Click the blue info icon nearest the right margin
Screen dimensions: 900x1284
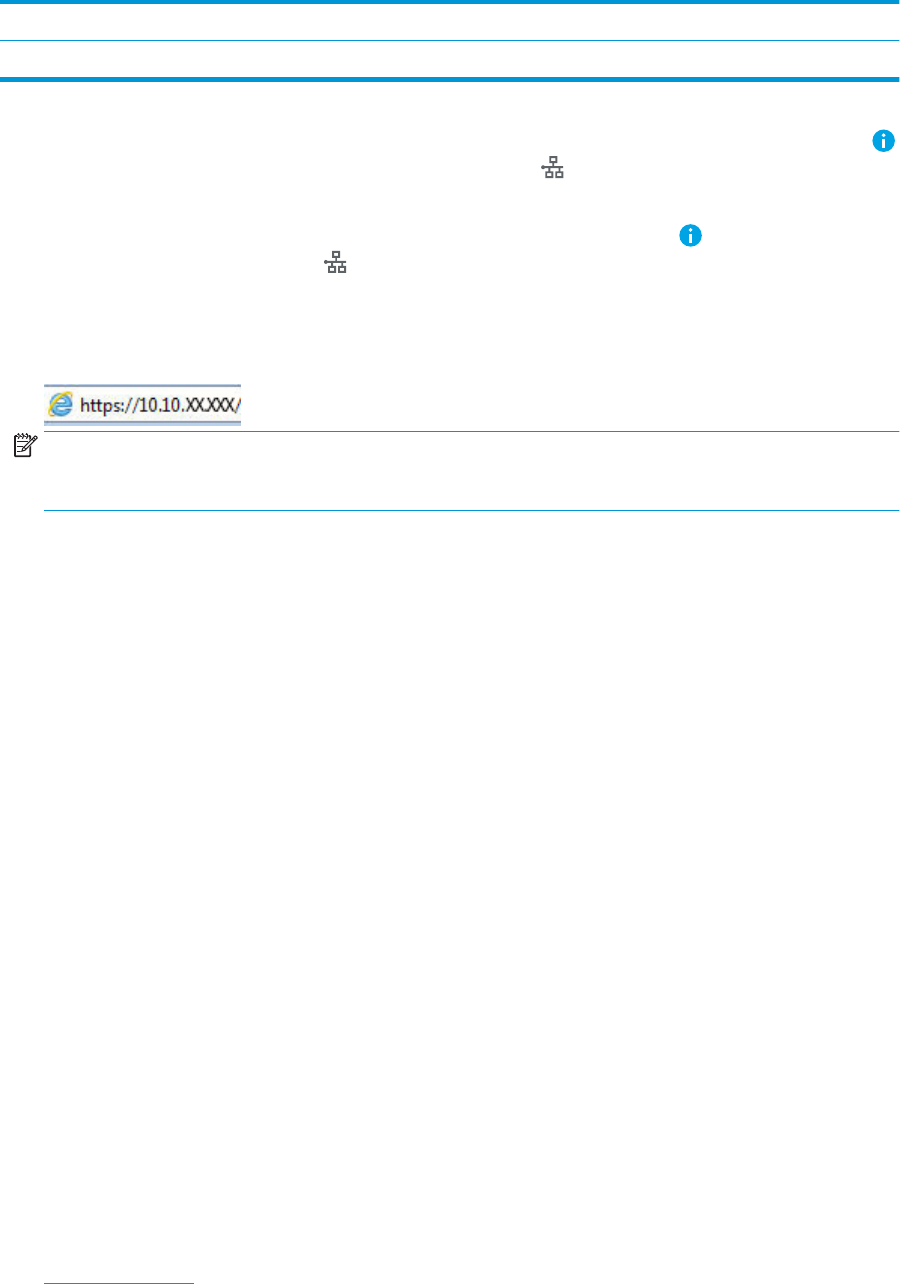pos(884,141)
